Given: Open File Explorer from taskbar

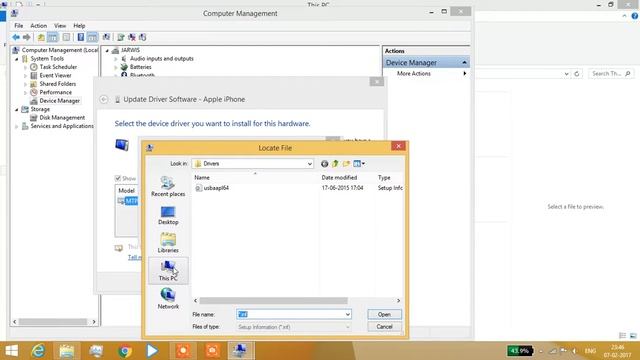Looking at the screenshot, I should point(67,351).
